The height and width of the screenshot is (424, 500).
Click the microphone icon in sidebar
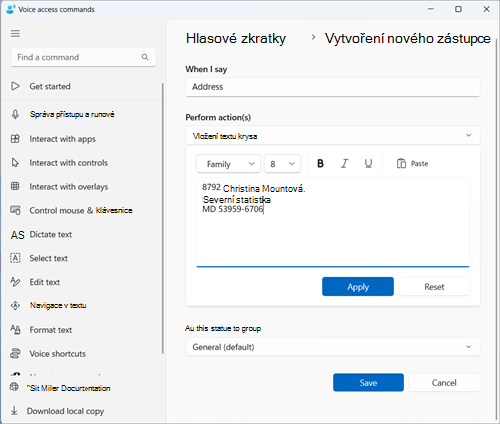15,114
